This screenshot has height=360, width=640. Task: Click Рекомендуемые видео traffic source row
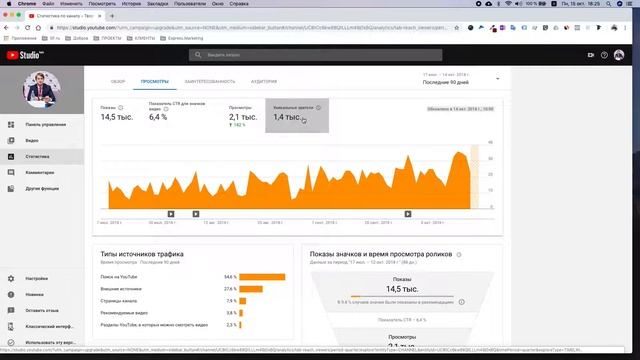click(x=193, y=313)
